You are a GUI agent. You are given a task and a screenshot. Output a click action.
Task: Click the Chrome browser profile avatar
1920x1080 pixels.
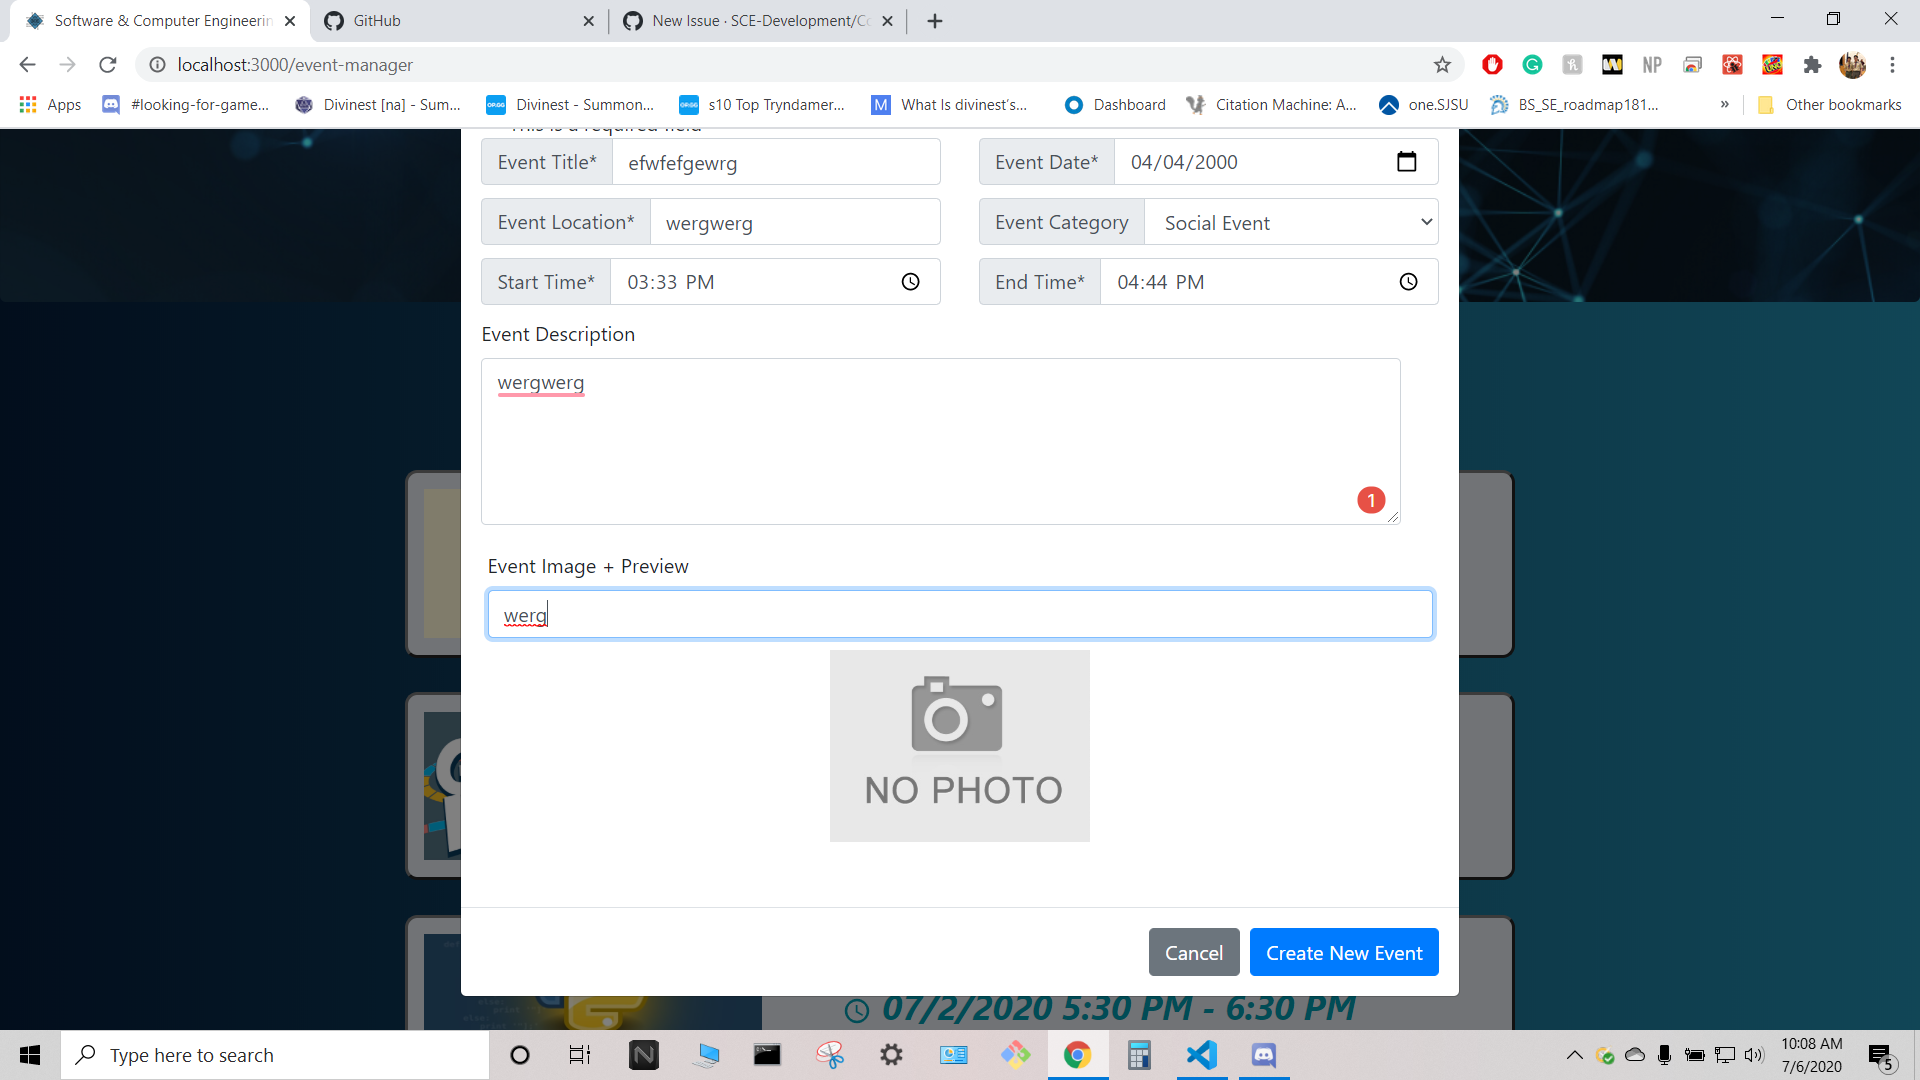[x=1853, y=64]
